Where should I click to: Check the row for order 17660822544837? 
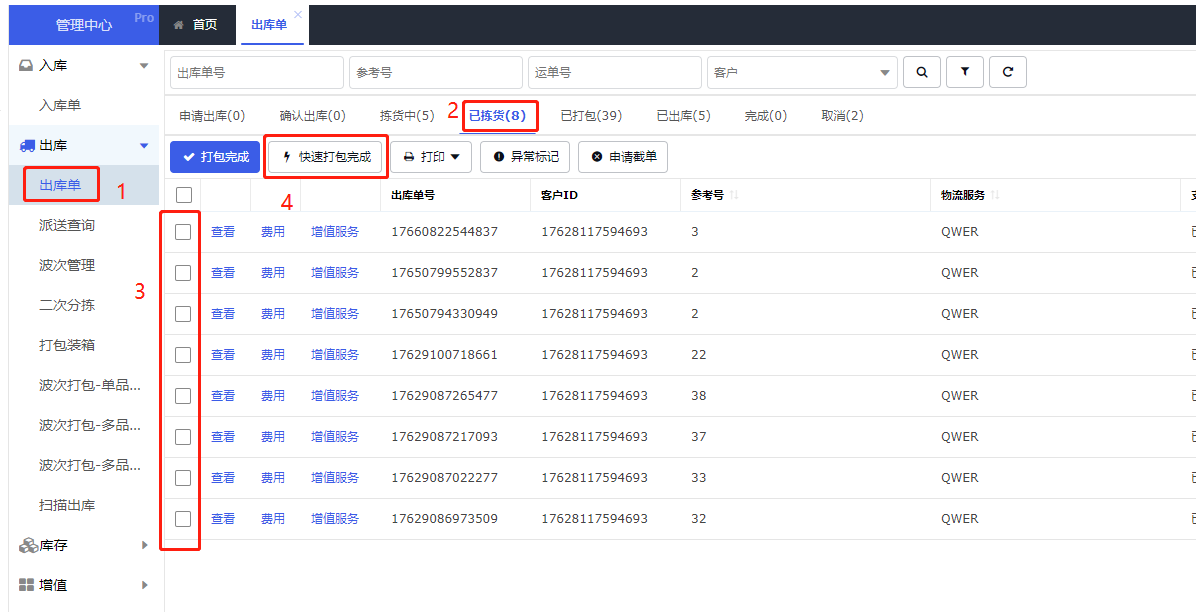183,232
